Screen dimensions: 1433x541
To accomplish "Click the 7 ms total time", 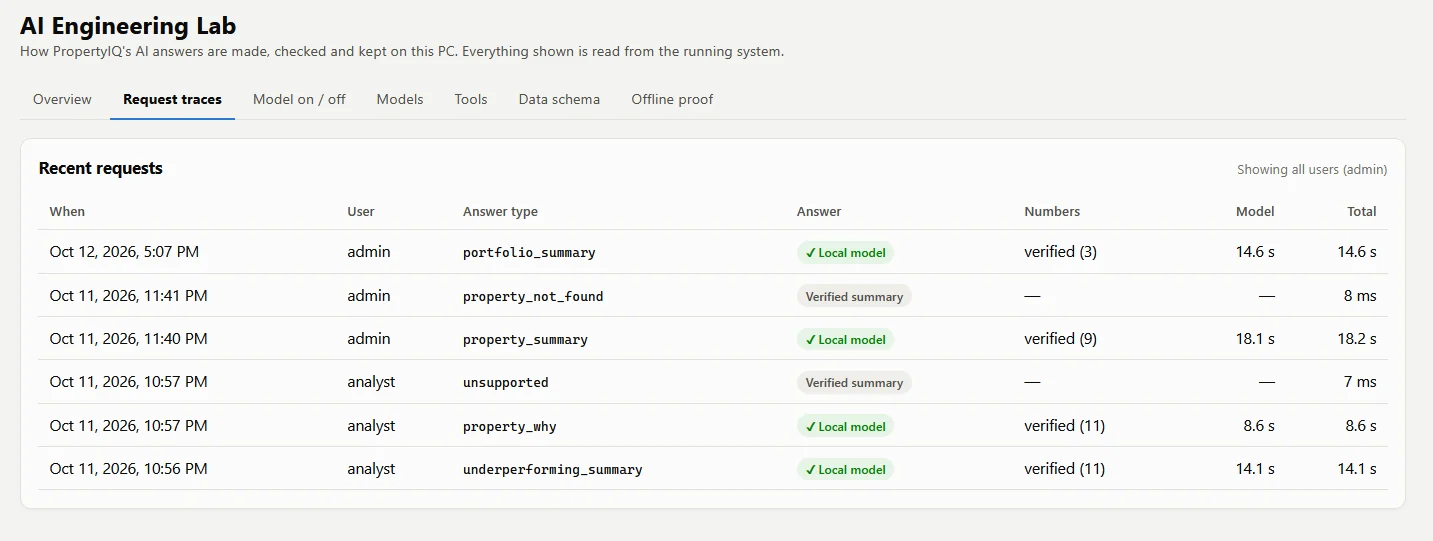I will pyautogui.click(x=1360, y=382).
